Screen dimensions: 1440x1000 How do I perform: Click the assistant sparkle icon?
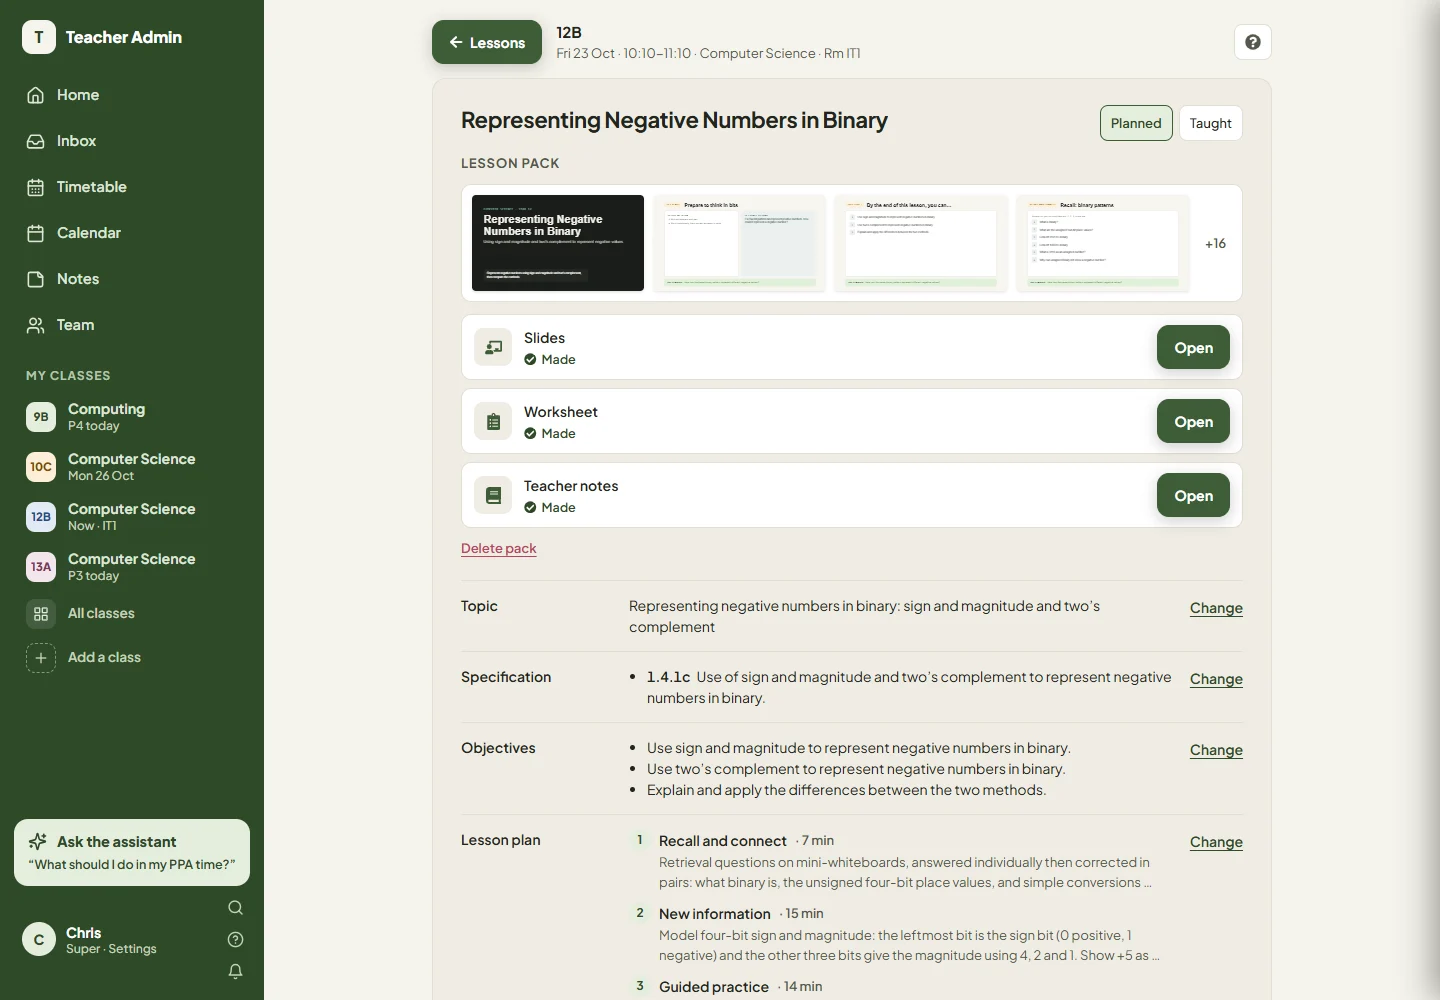[x=38, y=841]
